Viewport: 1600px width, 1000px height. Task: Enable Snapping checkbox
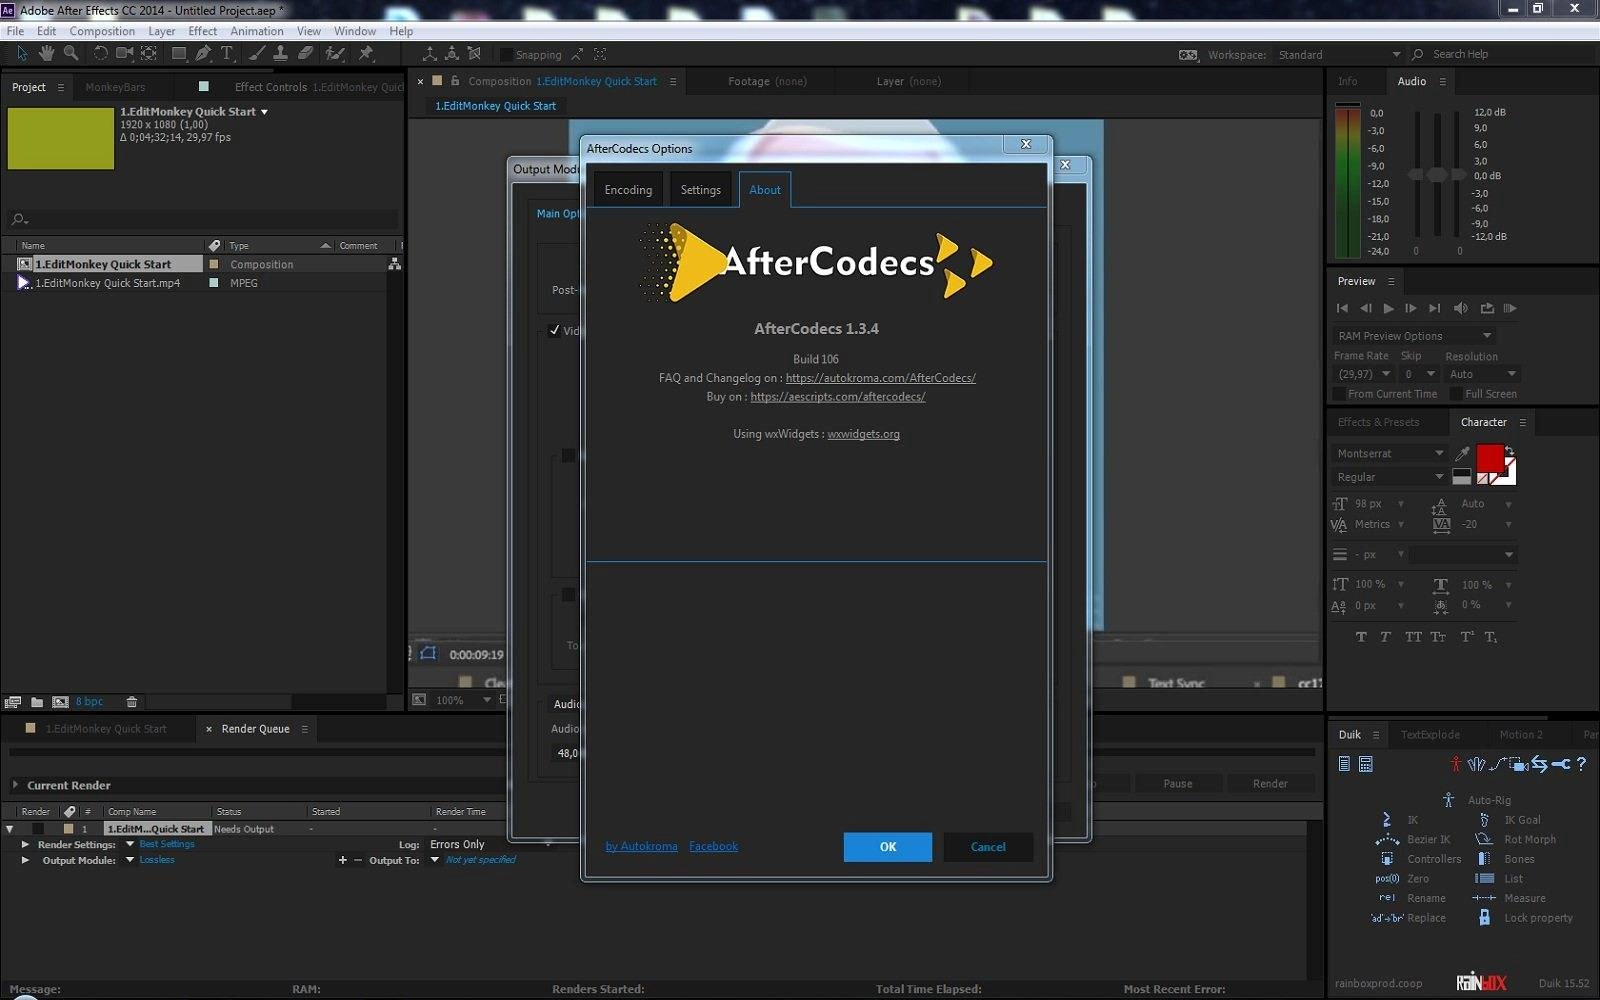coord(507,55)
